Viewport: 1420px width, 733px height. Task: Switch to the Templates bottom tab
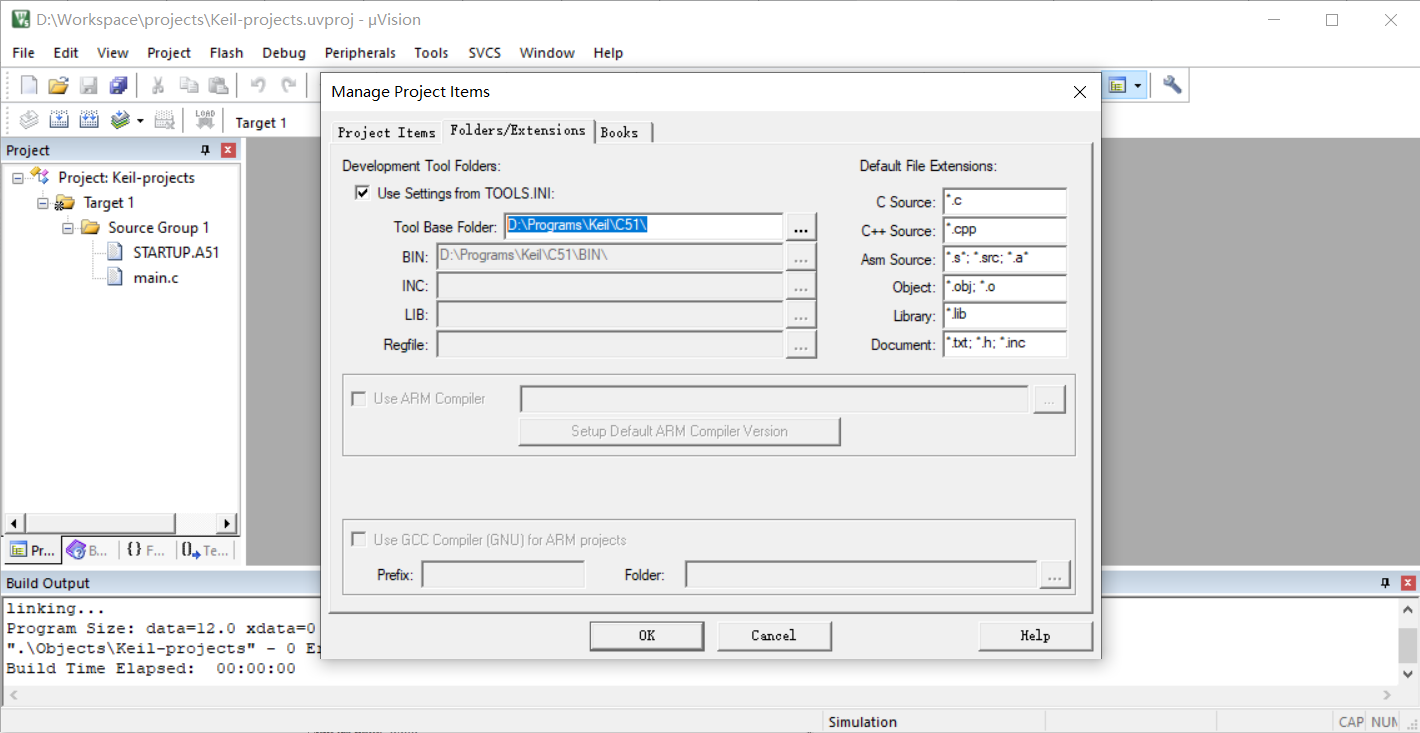tap(205, 550)
